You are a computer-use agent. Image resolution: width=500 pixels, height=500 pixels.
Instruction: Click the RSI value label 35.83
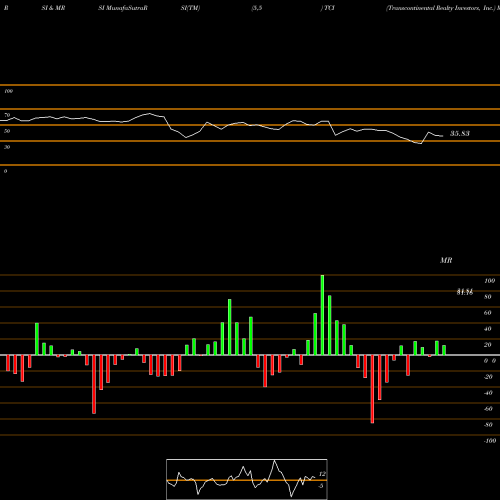point(460,134)
